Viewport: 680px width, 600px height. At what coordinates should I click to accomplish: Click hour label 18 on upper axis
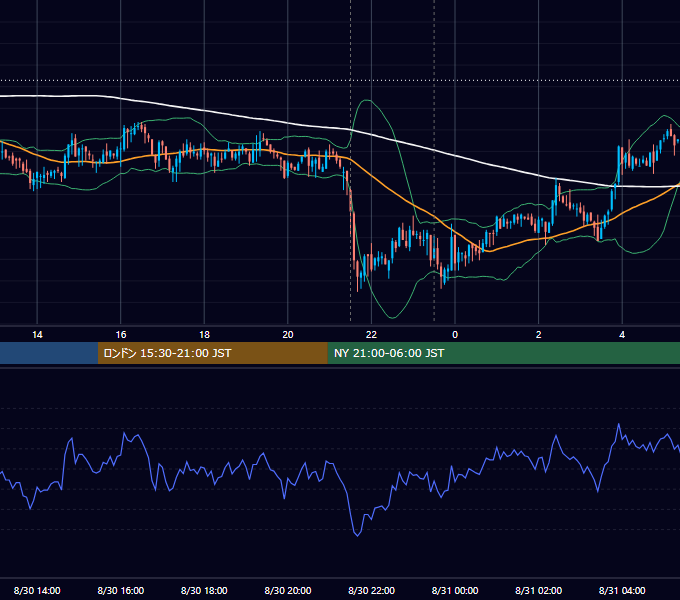(x=204, y=335)
